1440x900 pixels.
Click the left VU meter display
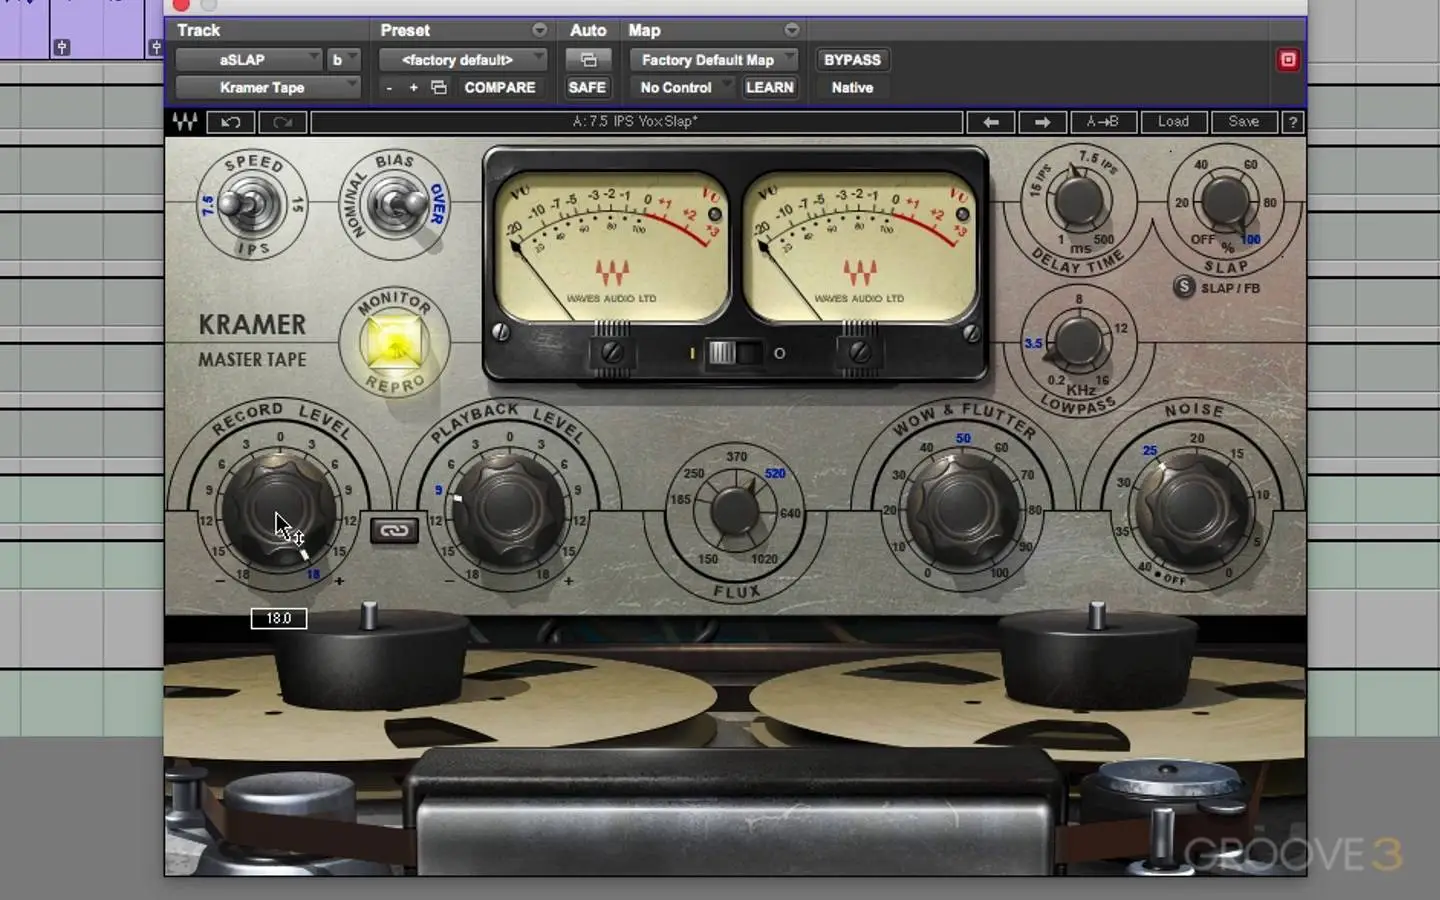[612, 247]
